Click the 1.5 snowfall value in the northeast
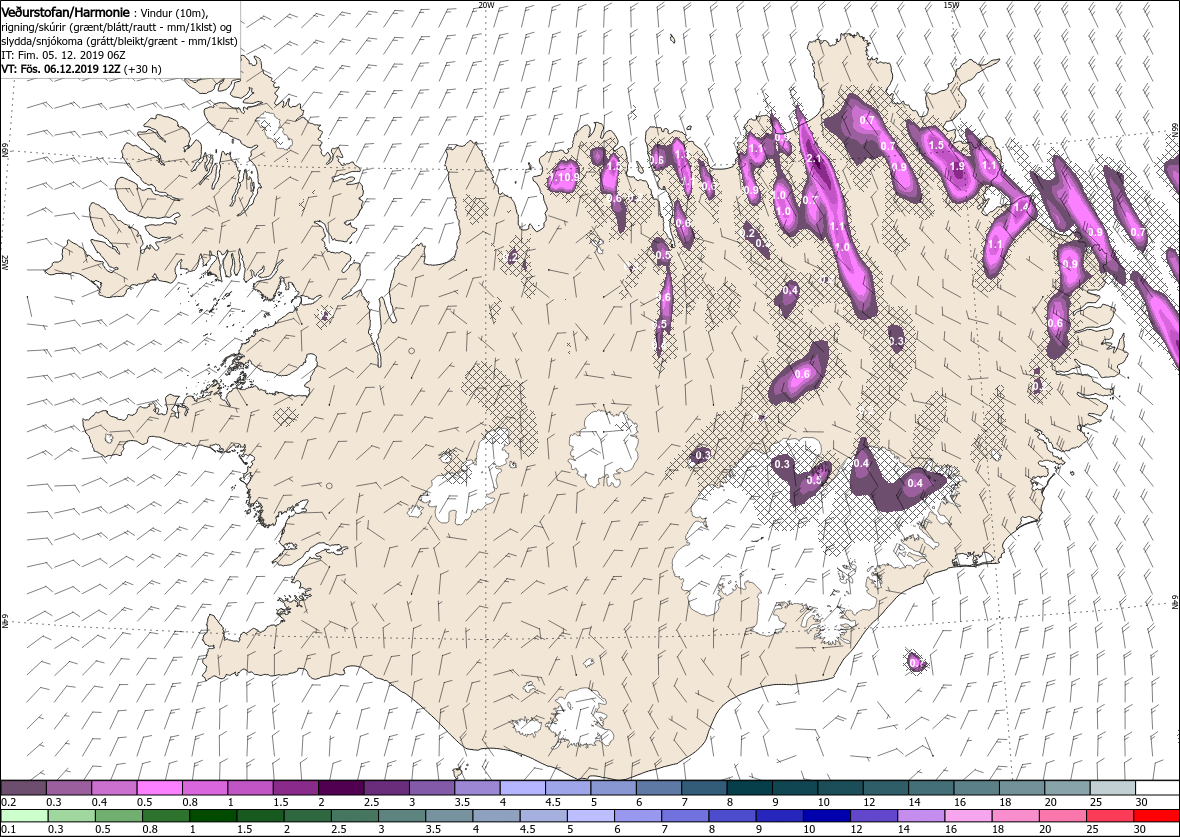 pyautogui.click(x=937, y=145)
